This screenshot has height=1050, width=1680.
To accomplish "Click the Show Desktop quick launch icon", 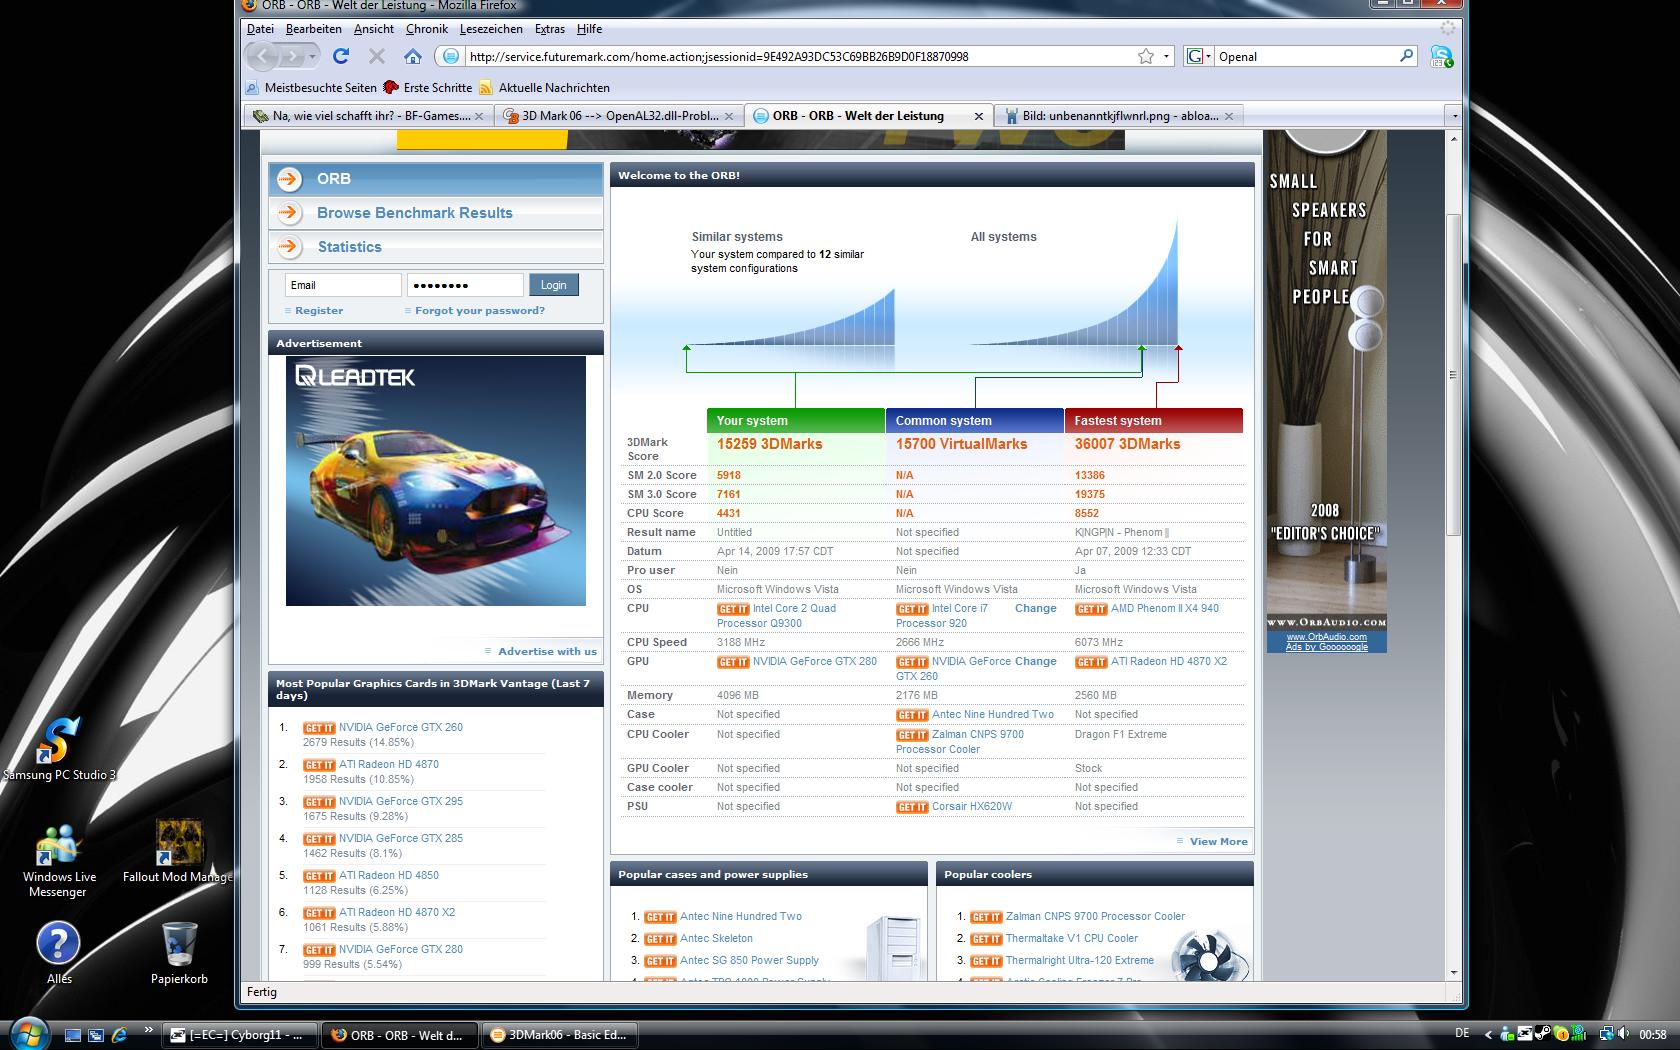I will [73, 1035].
